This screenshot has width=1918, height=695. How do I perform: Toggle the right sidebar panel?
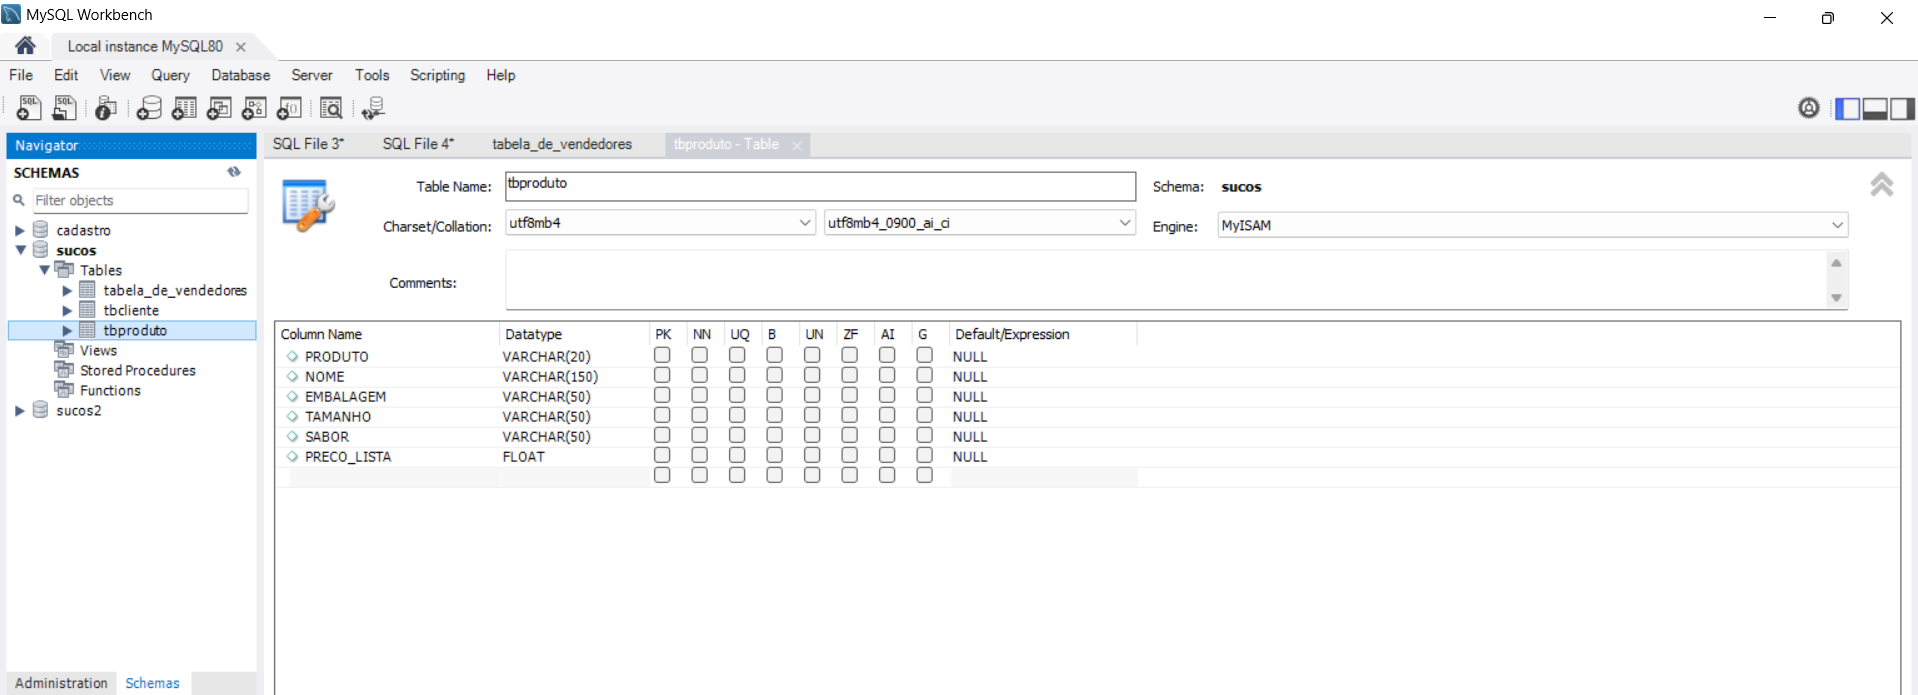1902,108
